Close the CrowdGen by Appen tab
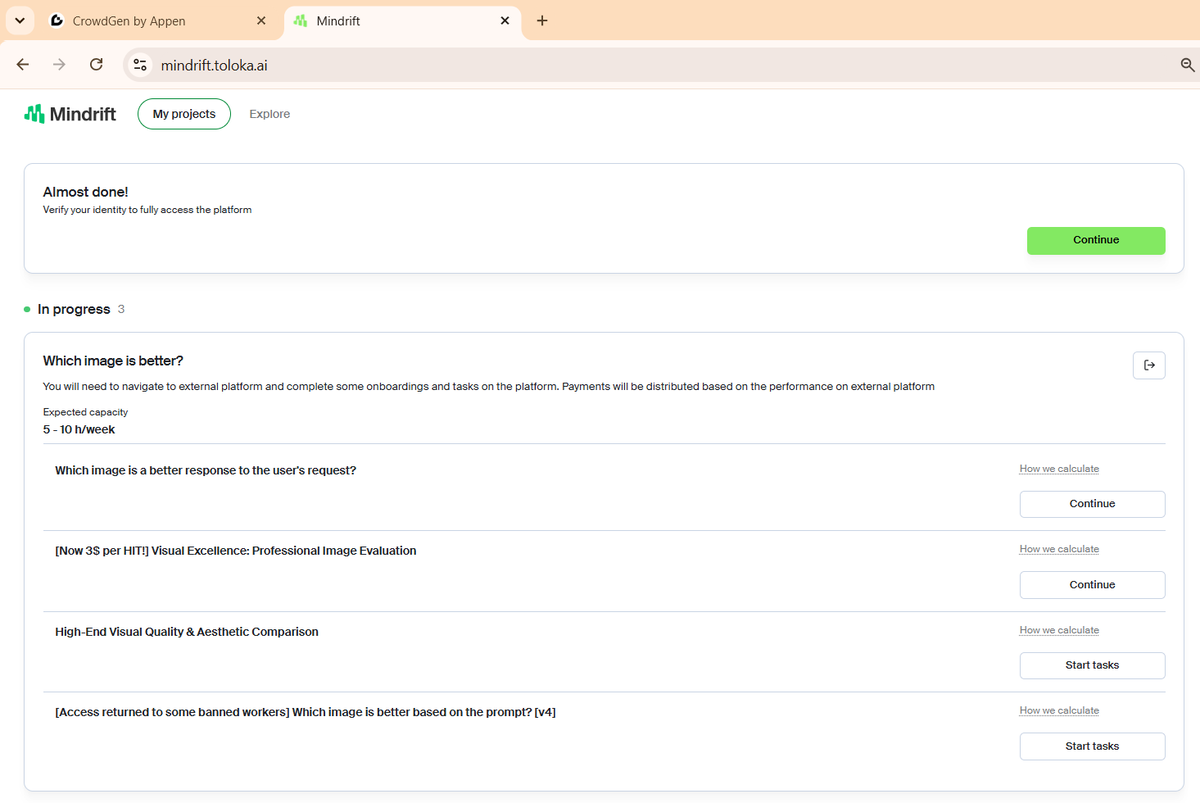Screen dimensions: 1200x803 click(262, 20)
